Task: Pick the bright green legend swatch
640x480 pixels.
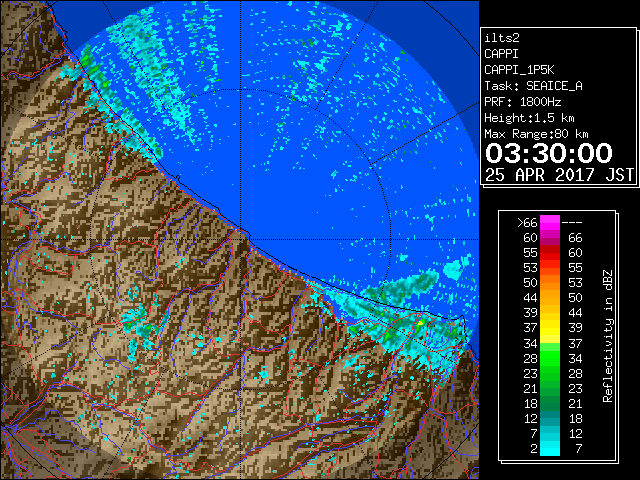Action: coord(550,358)
